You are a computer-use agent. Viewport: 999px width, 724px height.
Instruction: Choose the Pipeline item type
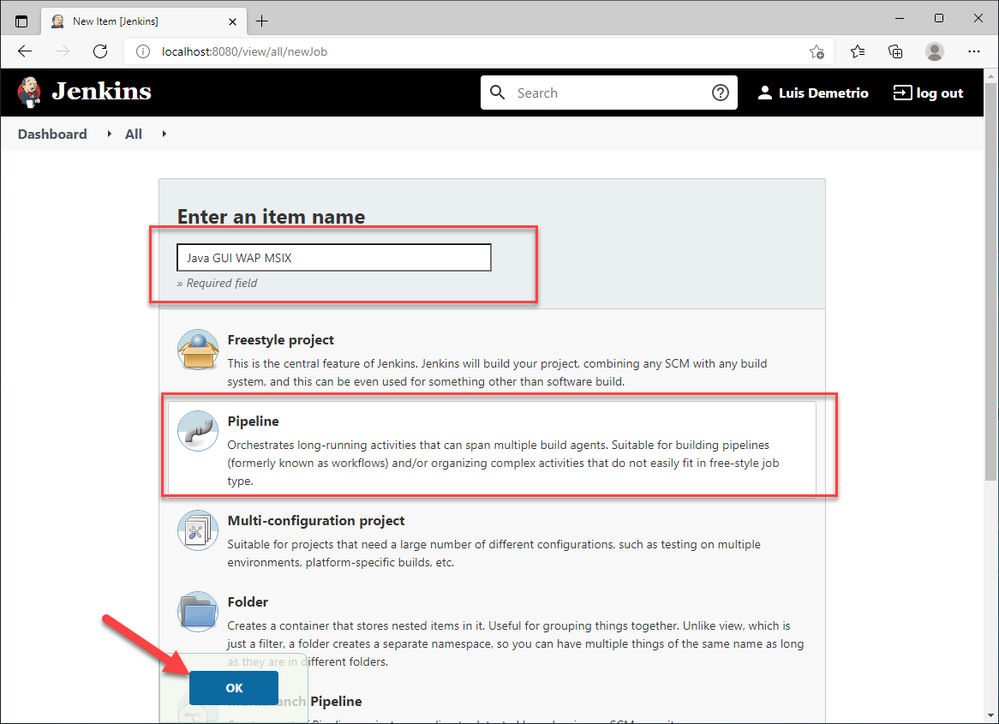point(491,449)
